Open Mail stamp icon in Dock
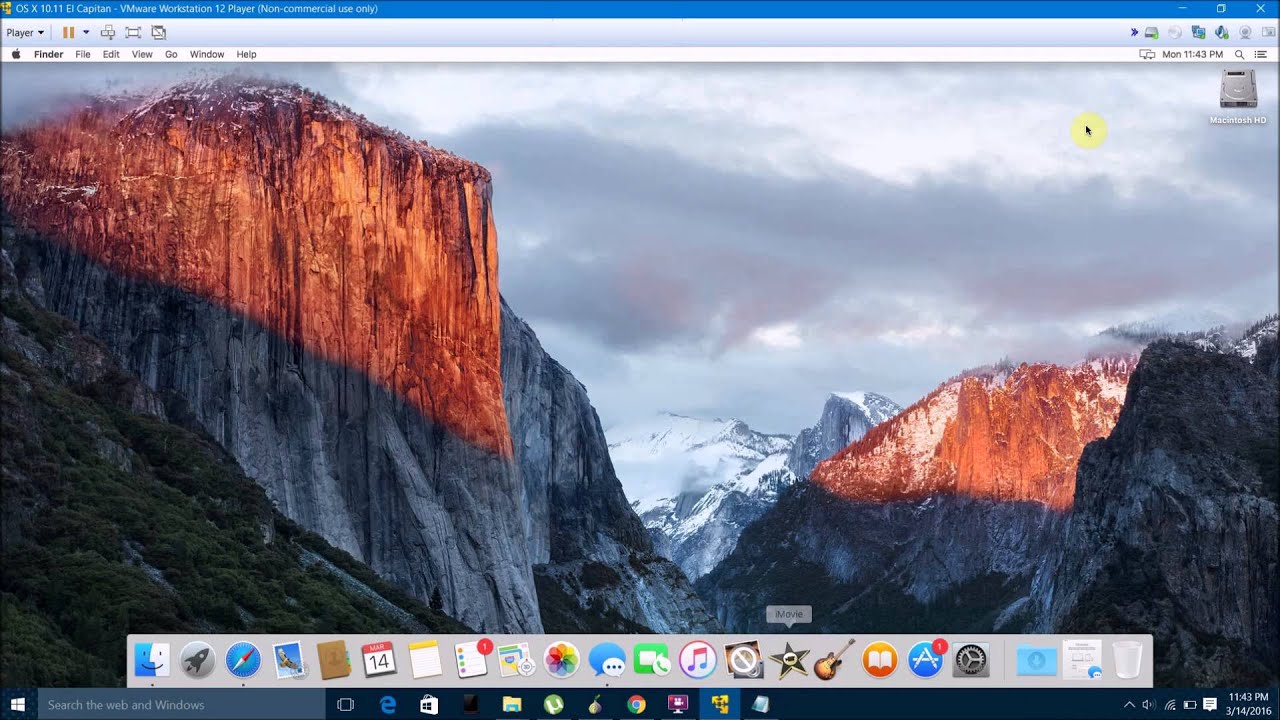The width and height of the screenshot is (1280, 720). (289, 660)
